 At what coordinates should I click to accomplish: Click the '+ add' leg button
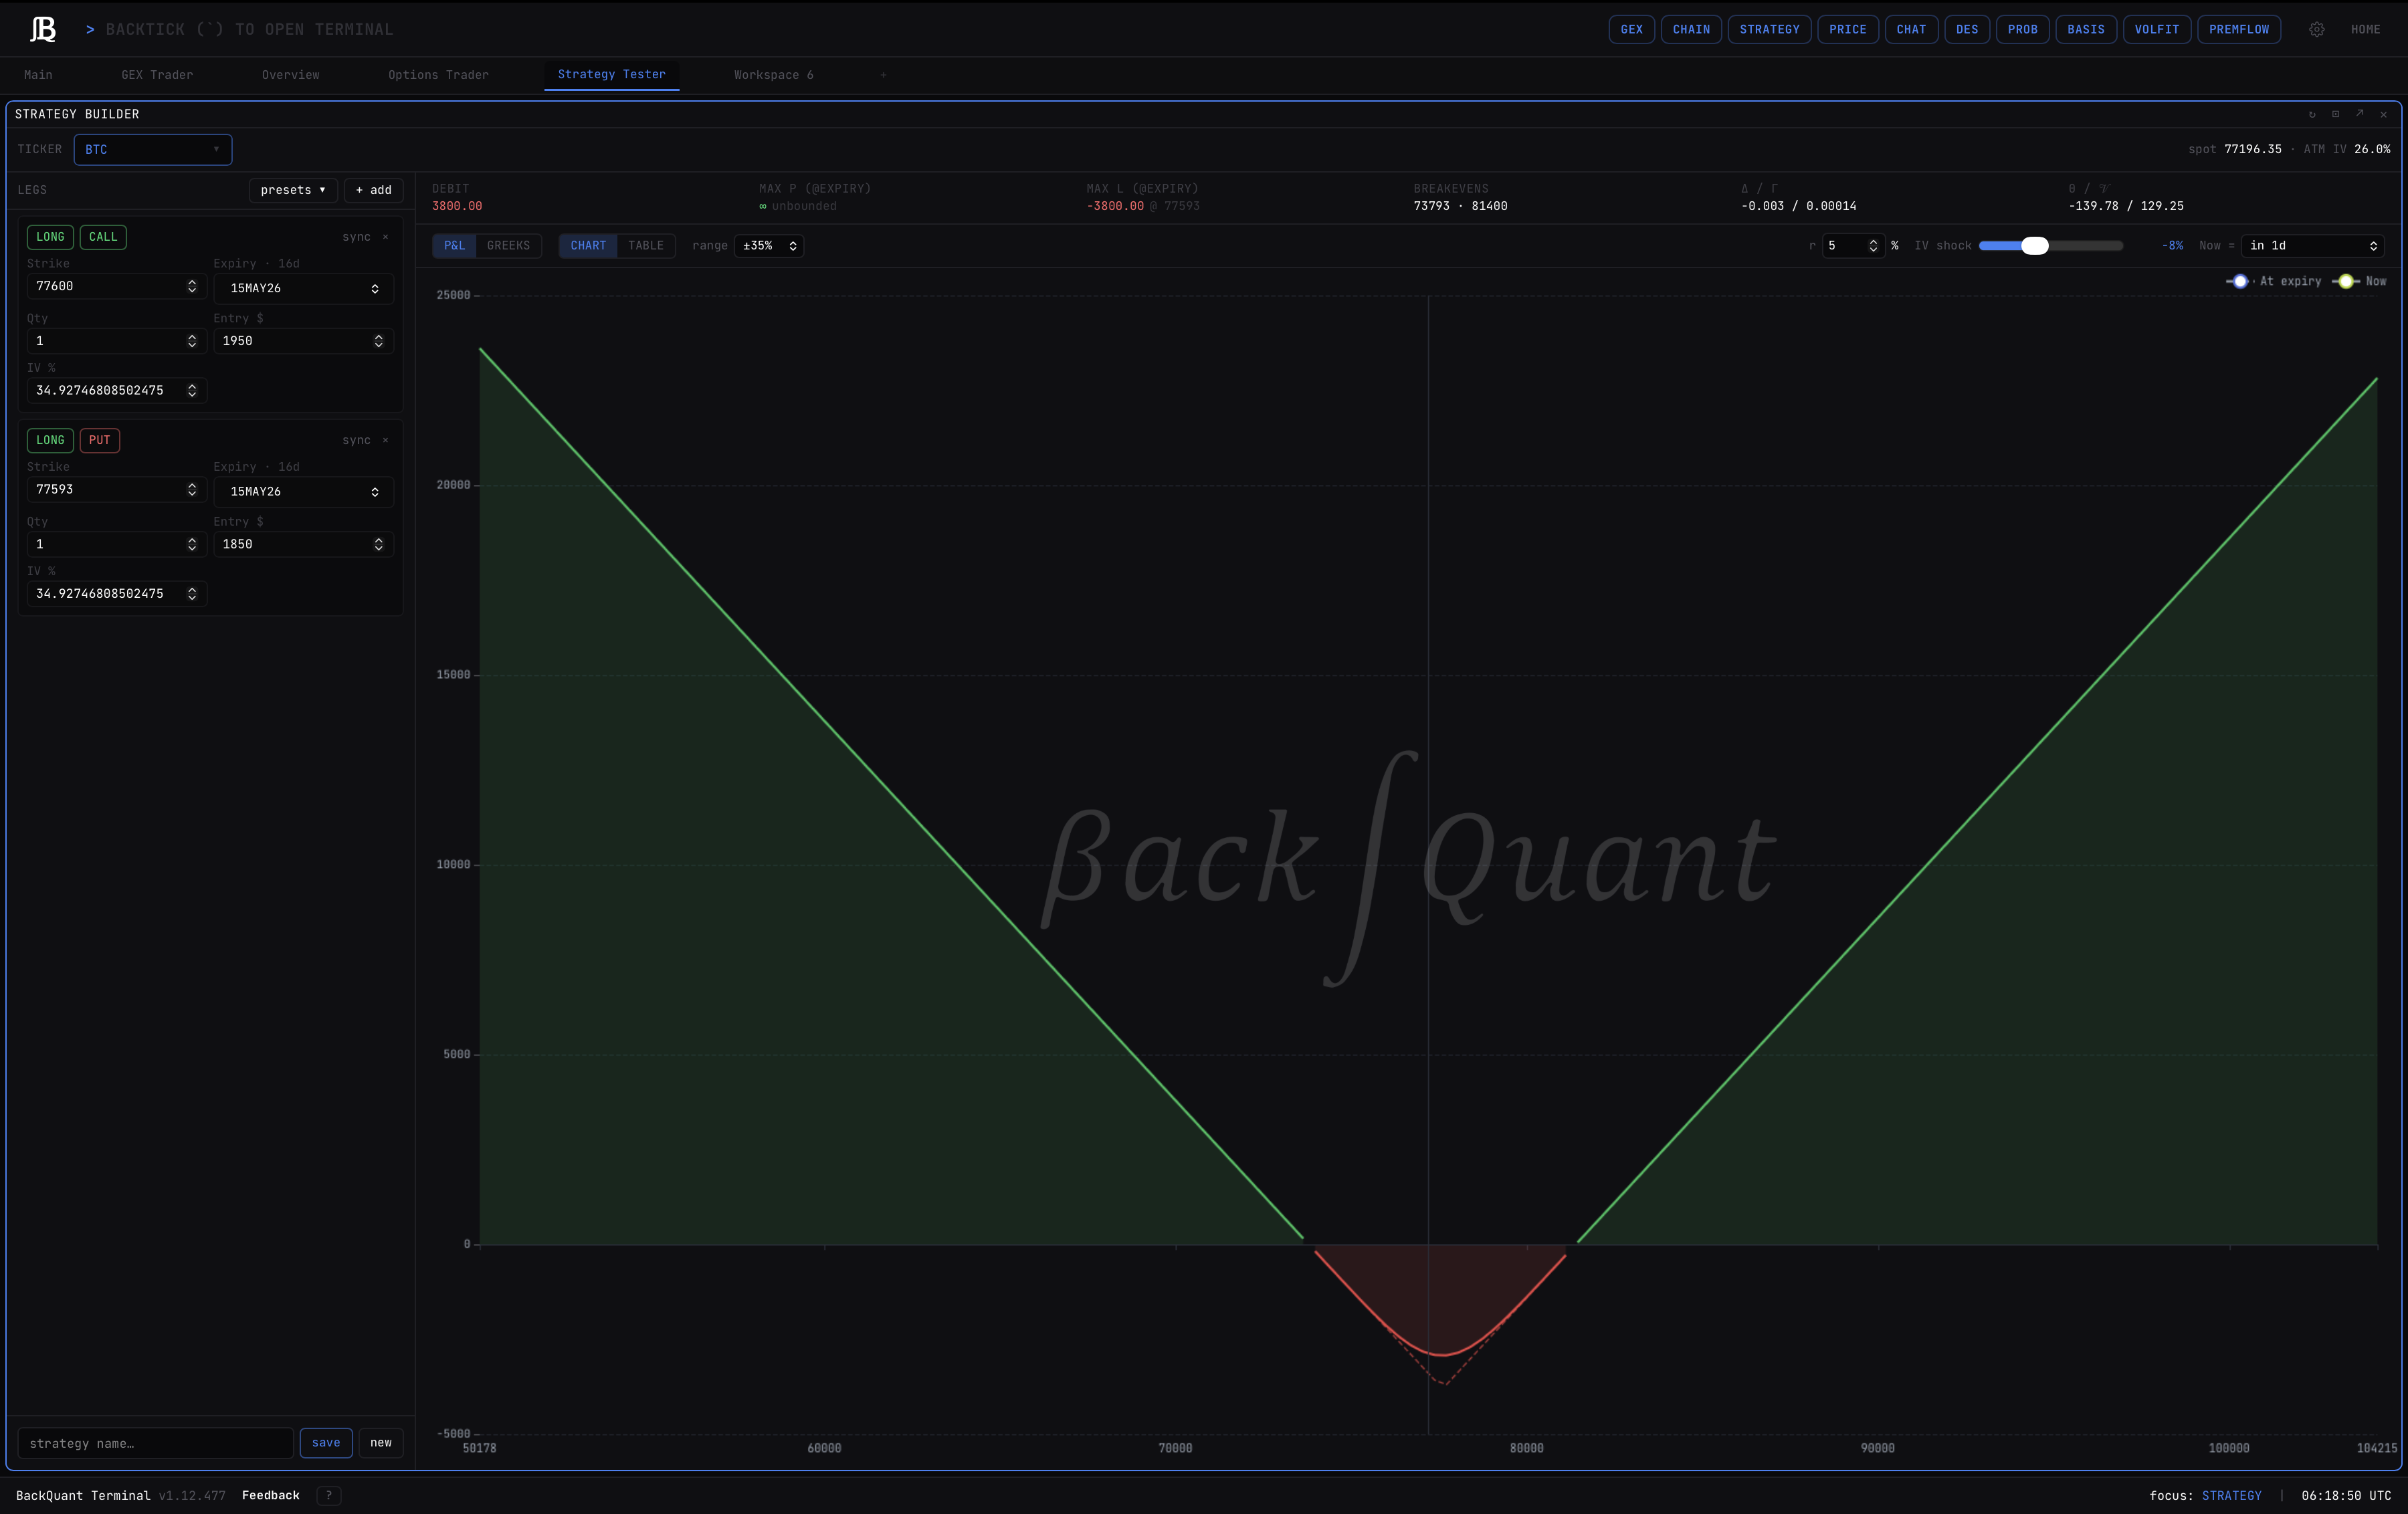[374, 190]
